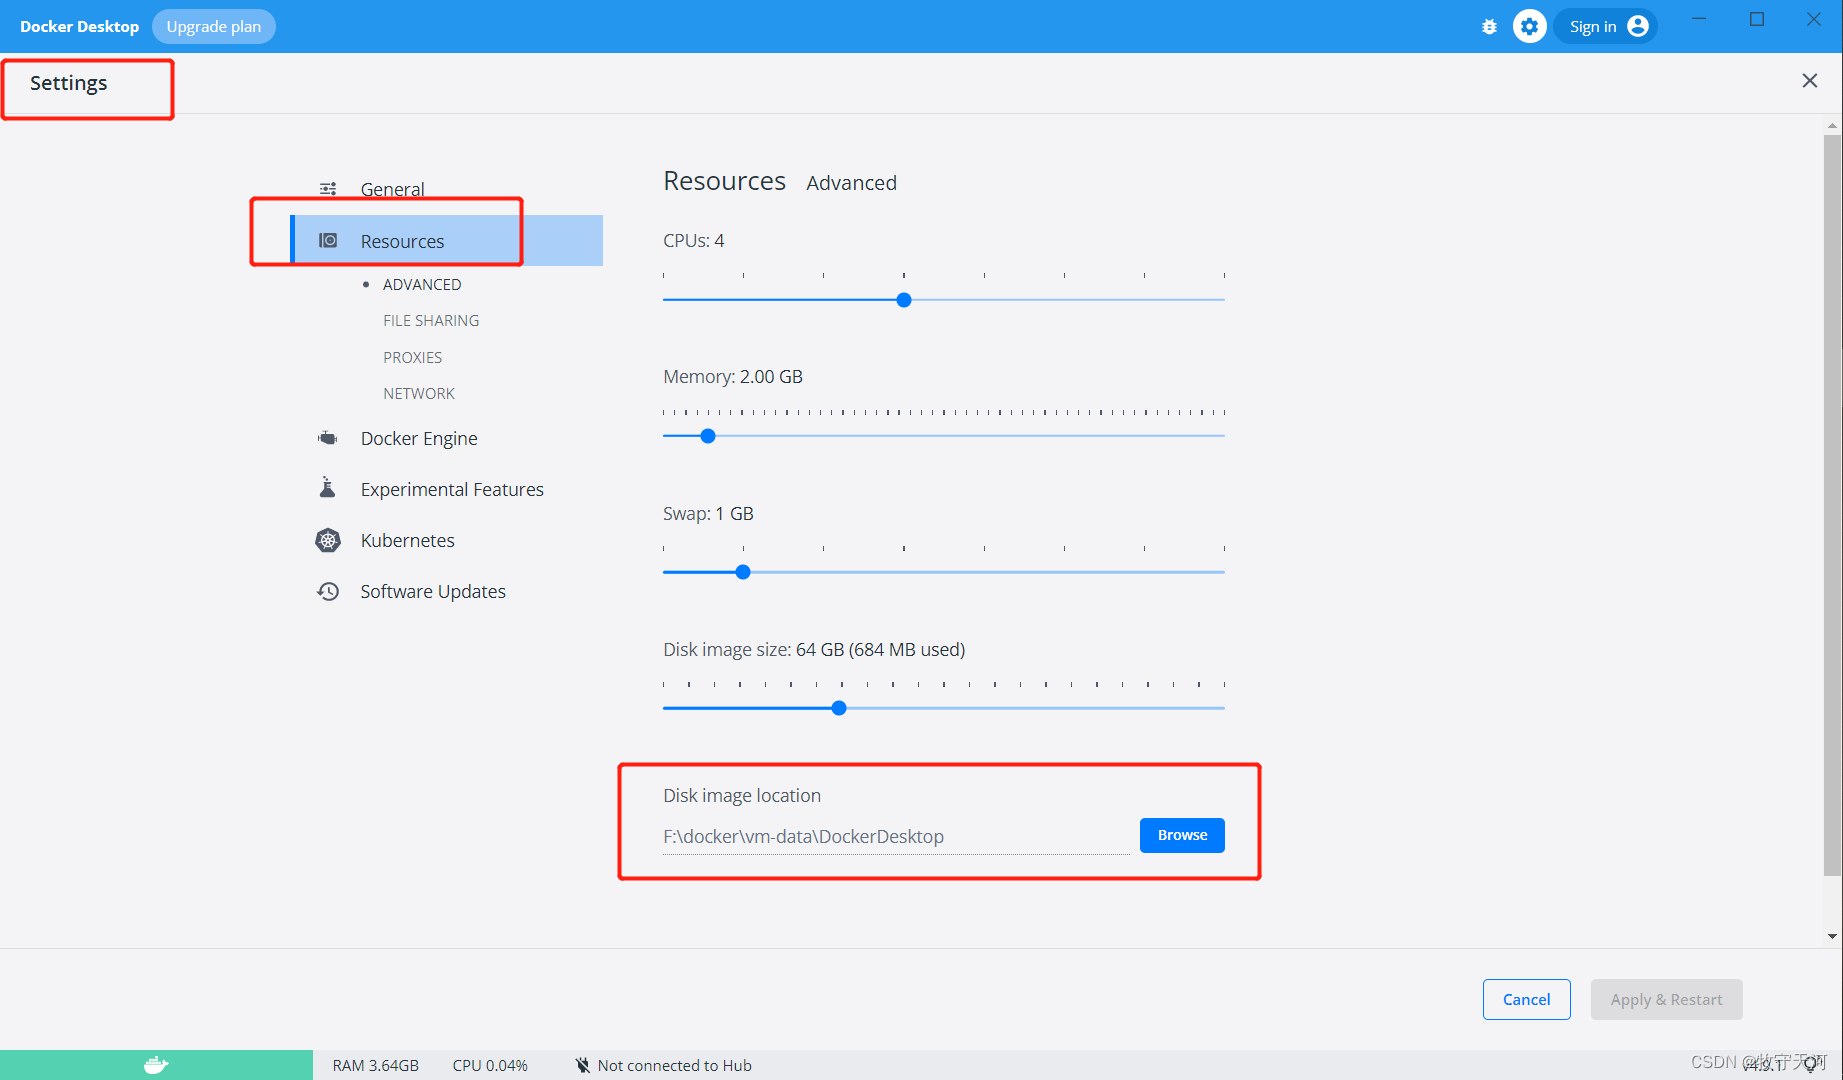Screen dimensions: 1843x1080
Task: Click the scrollbar down arrow
Action: (x=1832, y=937)
